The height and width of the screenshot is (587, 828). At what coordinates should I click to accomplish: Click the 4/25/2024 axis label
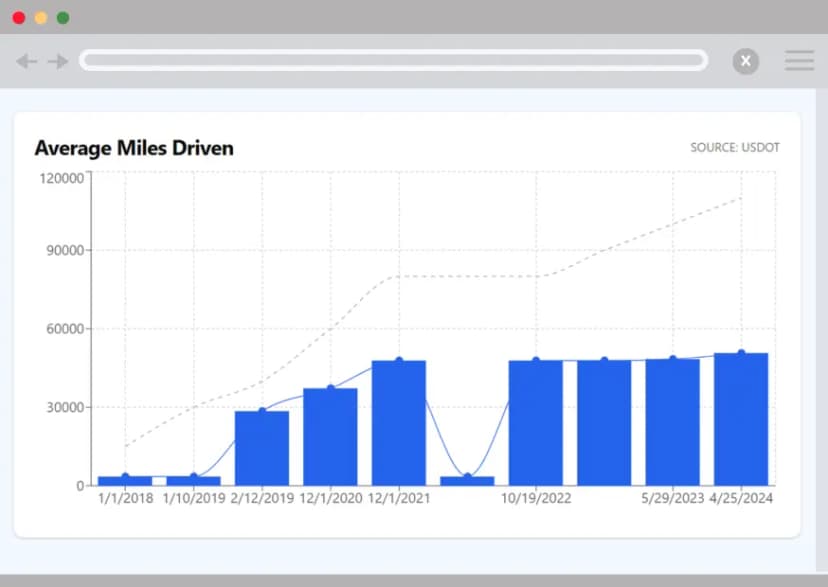tap(741, 498)
